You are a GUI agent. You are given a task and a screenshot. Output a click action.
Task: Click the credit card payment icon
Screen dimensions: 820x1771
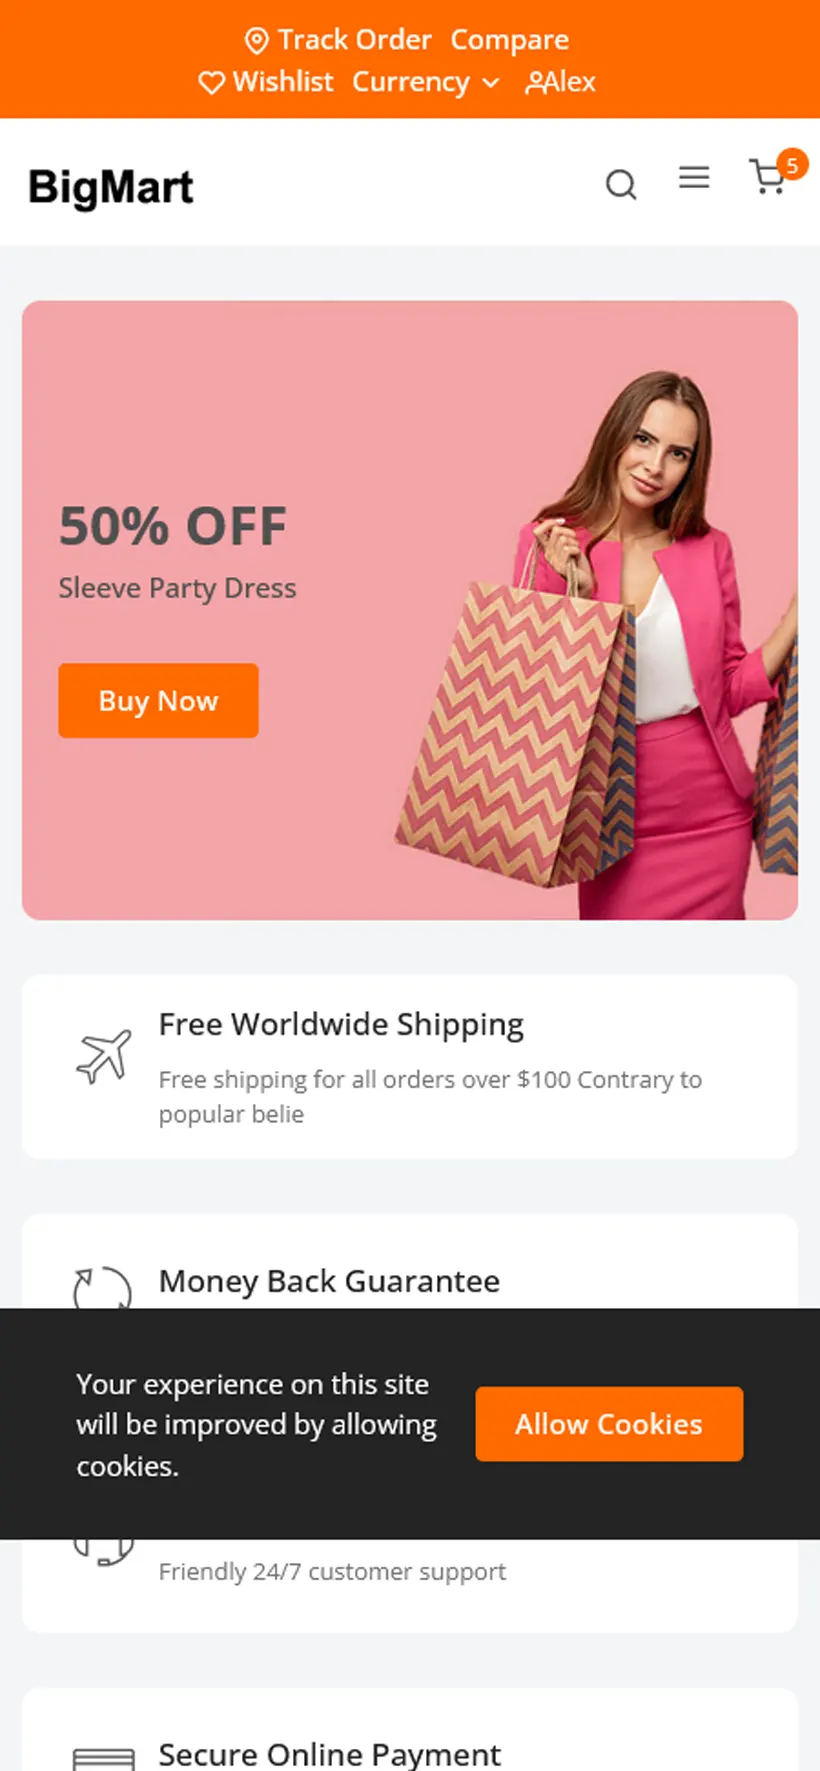[x=104, y=1759]
